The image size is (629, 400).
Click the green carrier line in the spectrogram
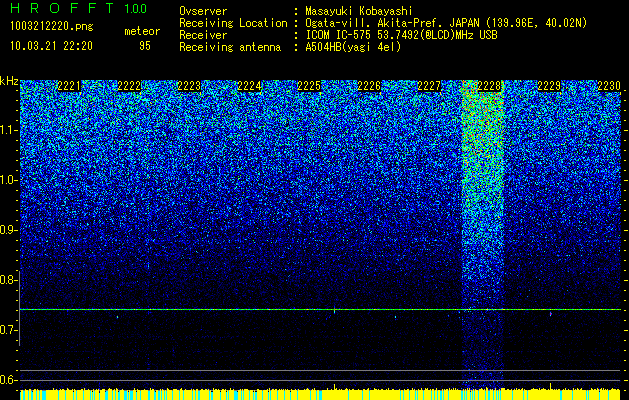[x=320, y=309]
